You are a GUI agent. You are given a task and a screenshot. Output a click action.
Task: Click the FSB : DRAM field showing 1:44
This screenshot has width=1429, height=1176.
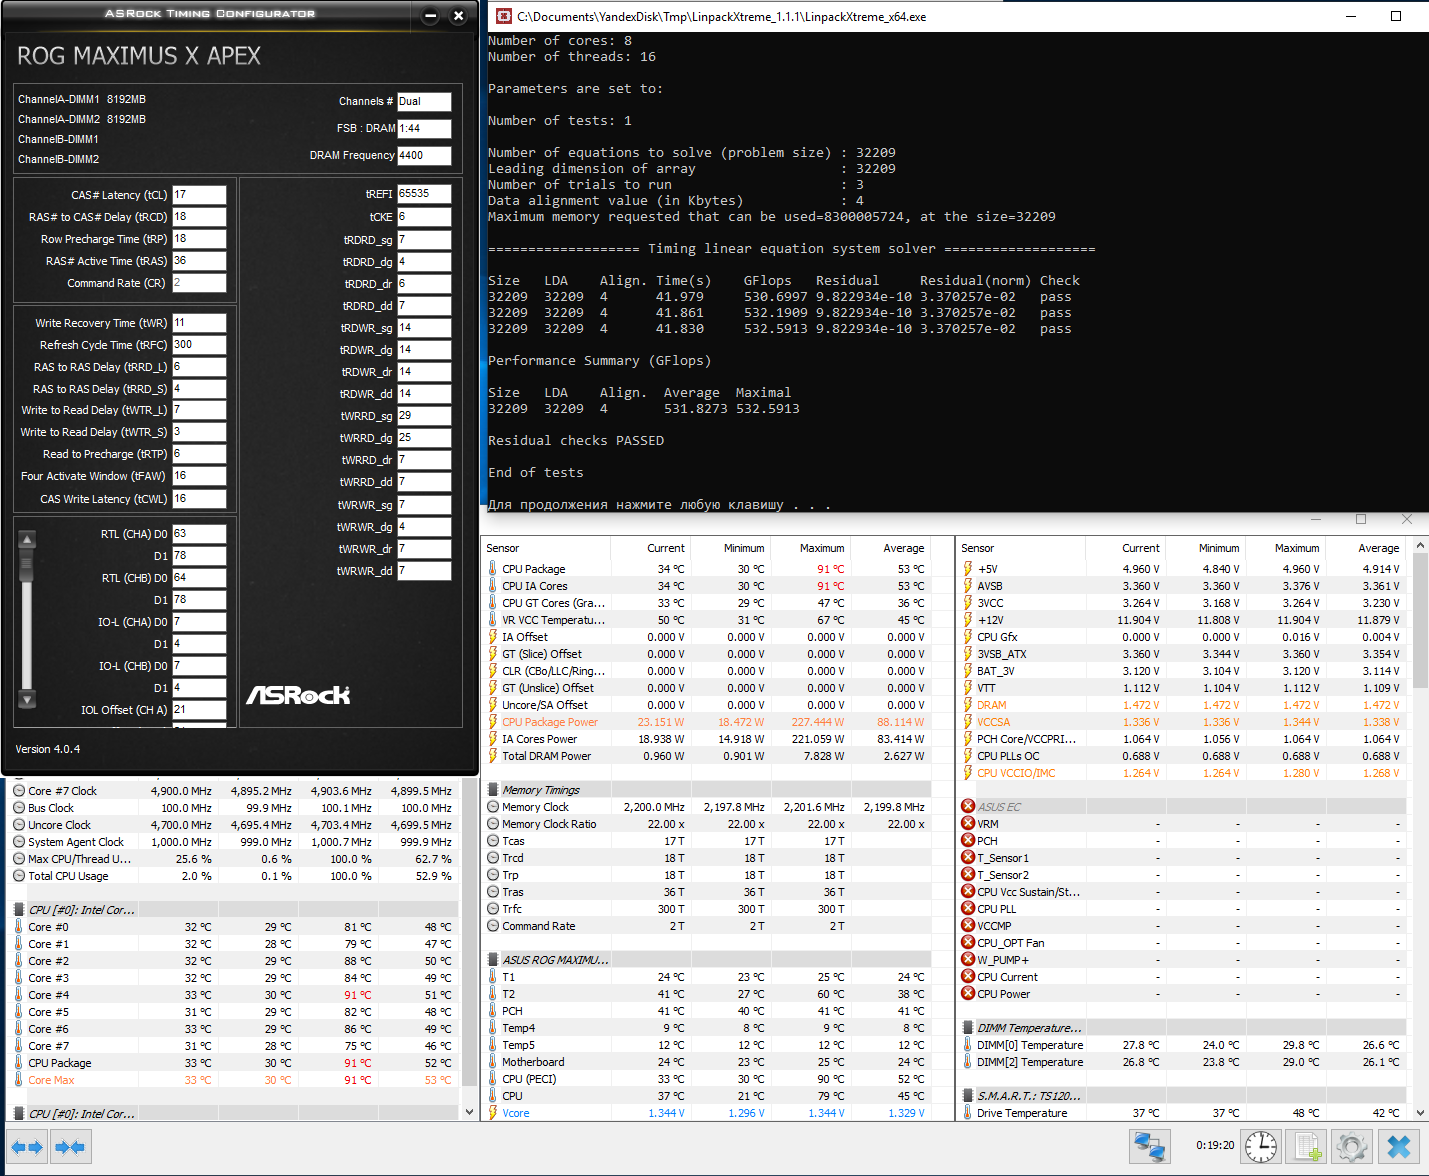(424, 129)
